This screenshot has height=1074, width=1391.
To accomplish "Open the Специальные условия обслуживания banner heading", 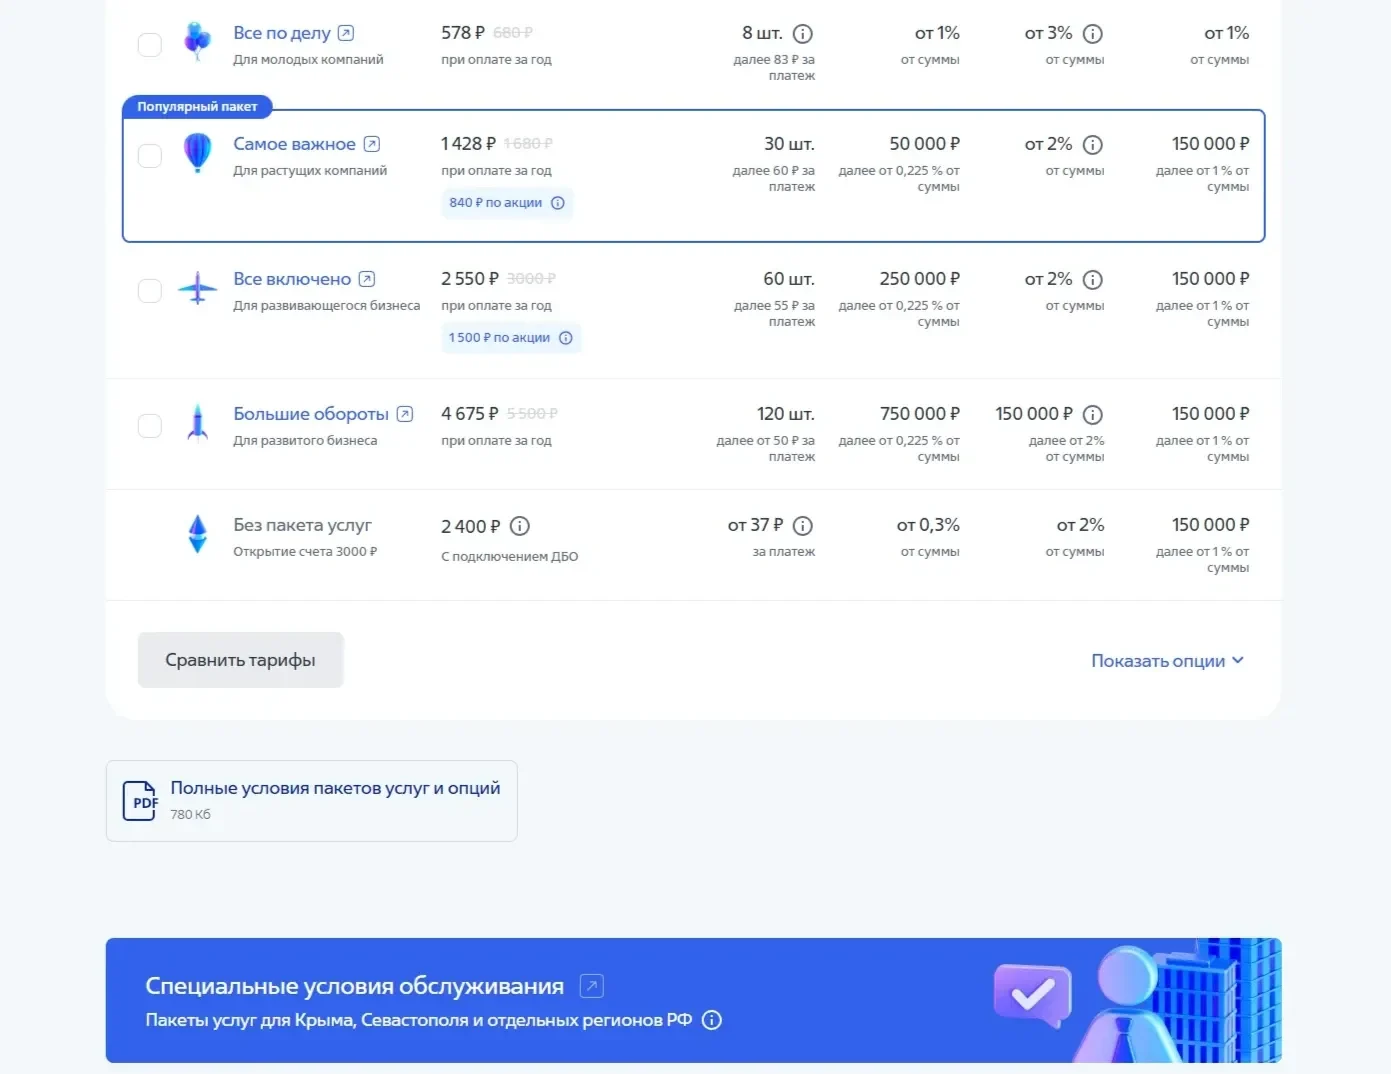I will (x=355, y=986).
